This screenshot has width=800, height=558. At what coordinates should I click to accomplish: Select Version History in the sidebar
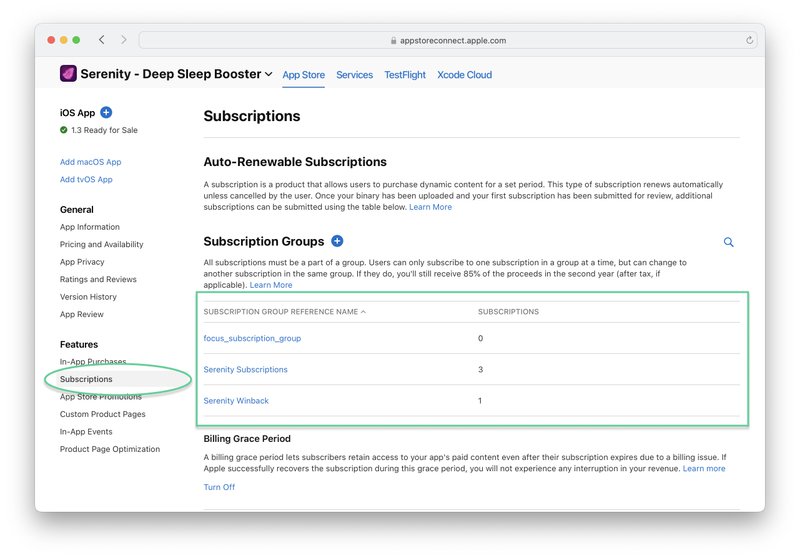click(x=88, y=297)
